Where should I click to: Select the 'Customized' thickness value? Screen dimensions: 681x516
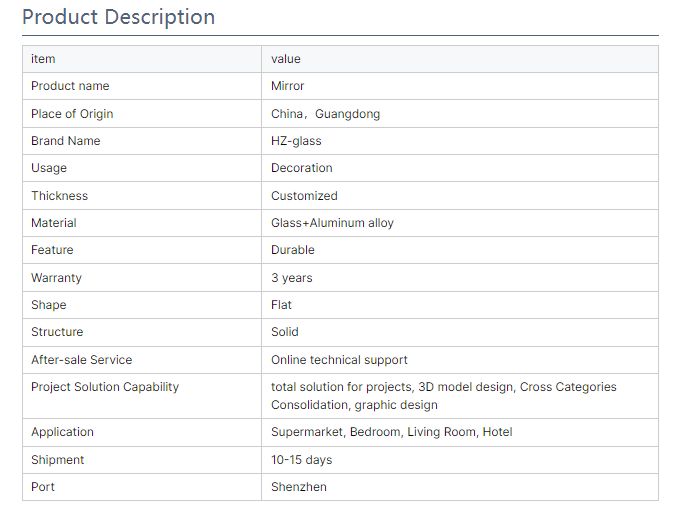point(304,196)
